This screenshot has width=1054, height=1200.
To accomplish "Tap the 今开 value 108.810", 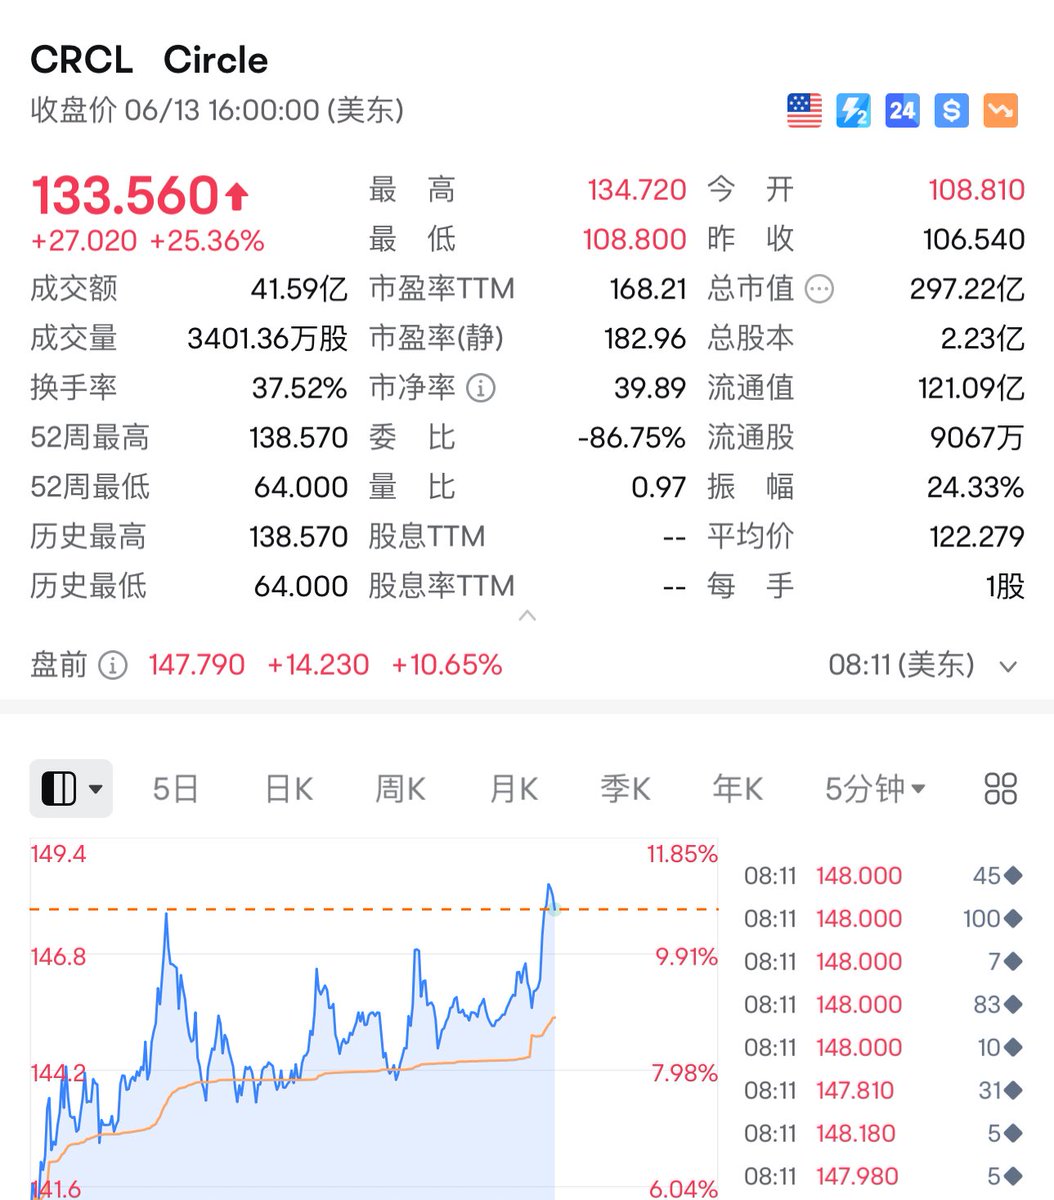I will pyautogui.click(x=976, y=190).
